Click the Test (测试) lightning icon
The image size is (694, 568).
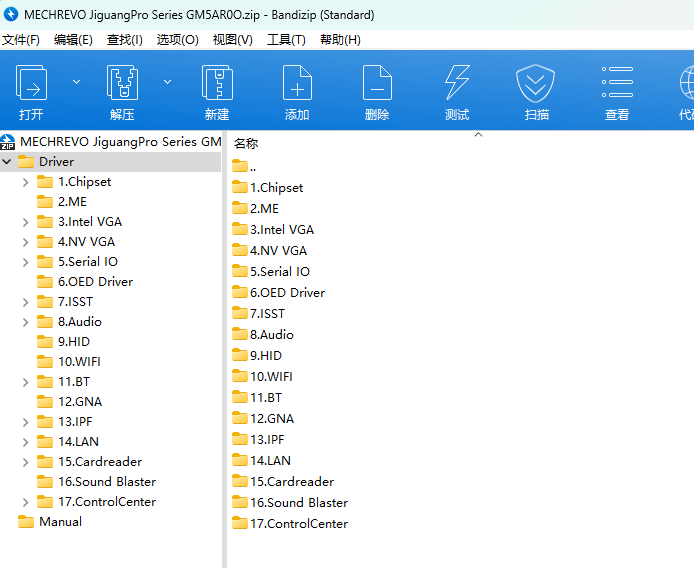pos(457,82)
